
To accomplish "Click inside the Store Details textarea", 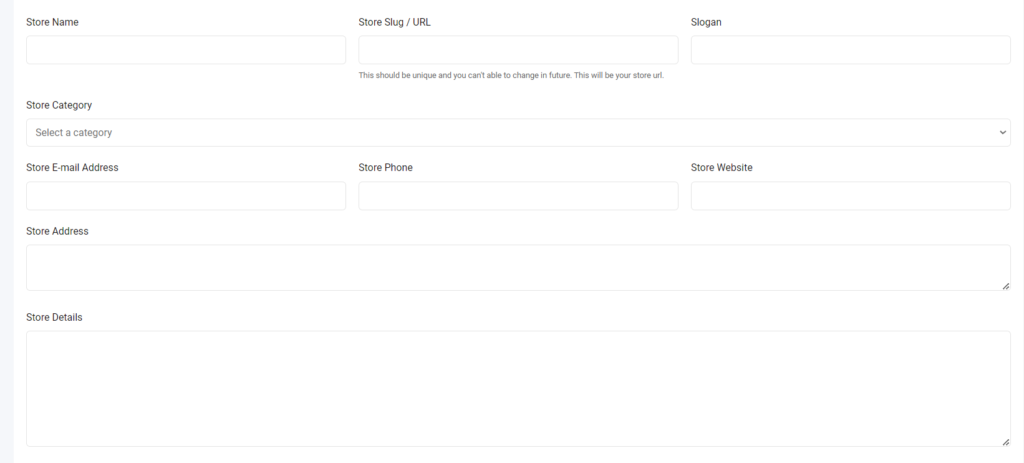I will (518, 389).
